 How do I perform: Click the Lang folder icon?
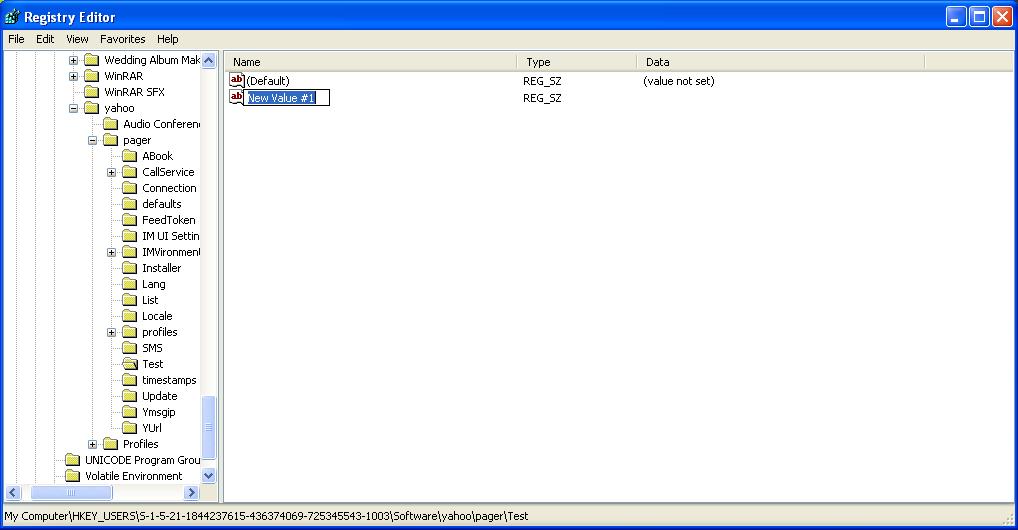tap(130, 284)
